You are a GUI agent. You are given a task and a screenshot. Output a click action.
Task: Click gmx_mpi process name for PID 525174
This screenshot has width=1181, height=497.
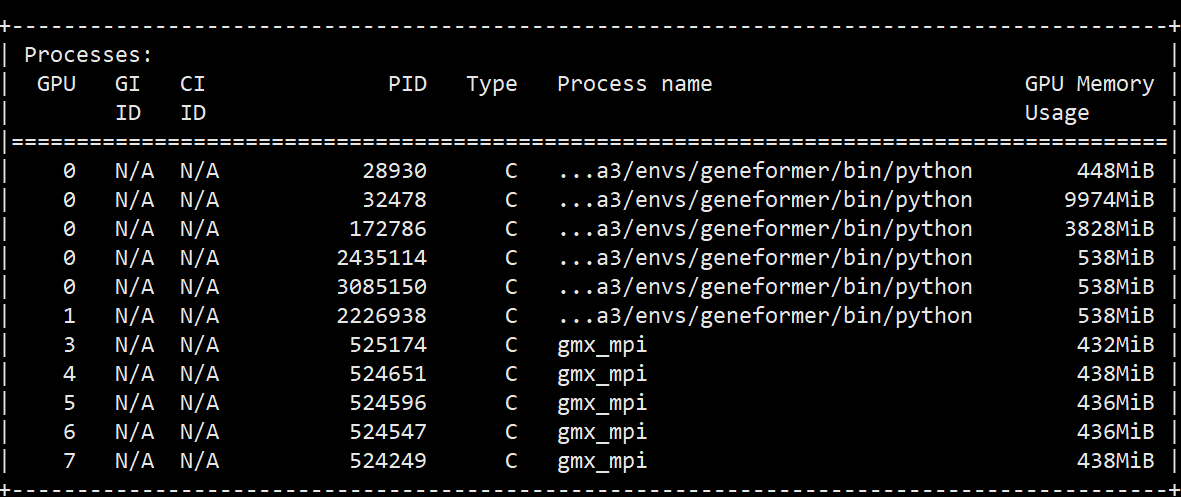pyautogui.click(x=602, y=346)
